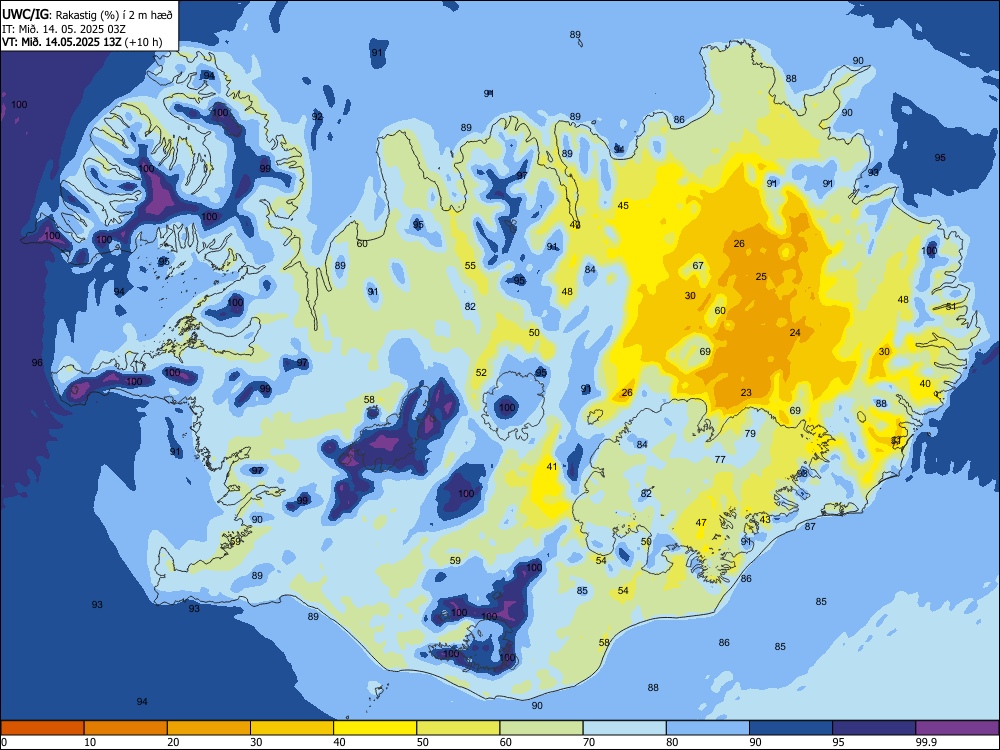Viewport: 1000px width, 750px height.
Task: Click the legend label '80'
Action: (672, 742)
